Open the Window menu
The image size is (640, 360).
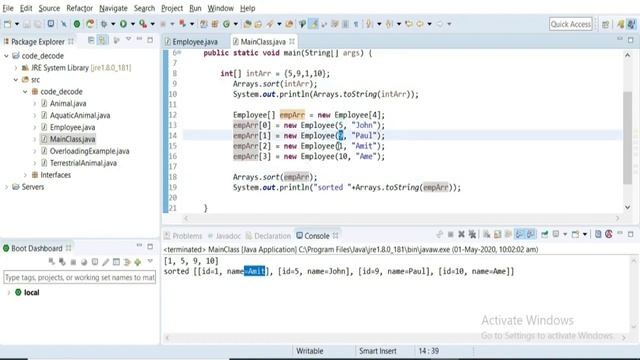(220, 8)
